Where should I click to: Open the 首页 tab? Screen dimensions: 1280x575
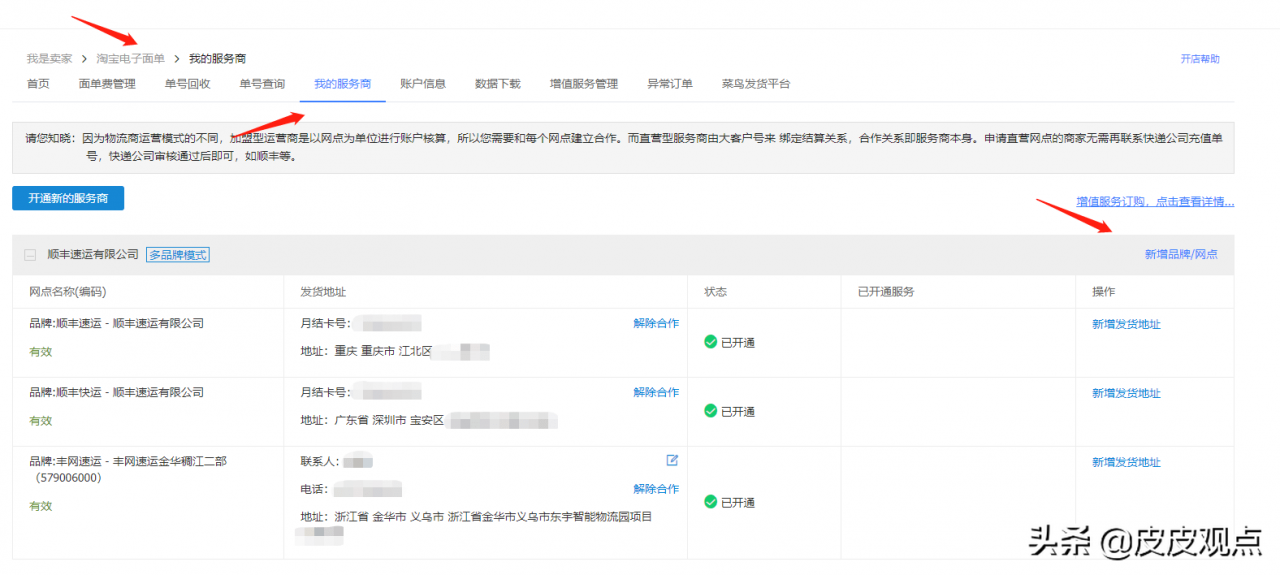click(x=38, y=84)
